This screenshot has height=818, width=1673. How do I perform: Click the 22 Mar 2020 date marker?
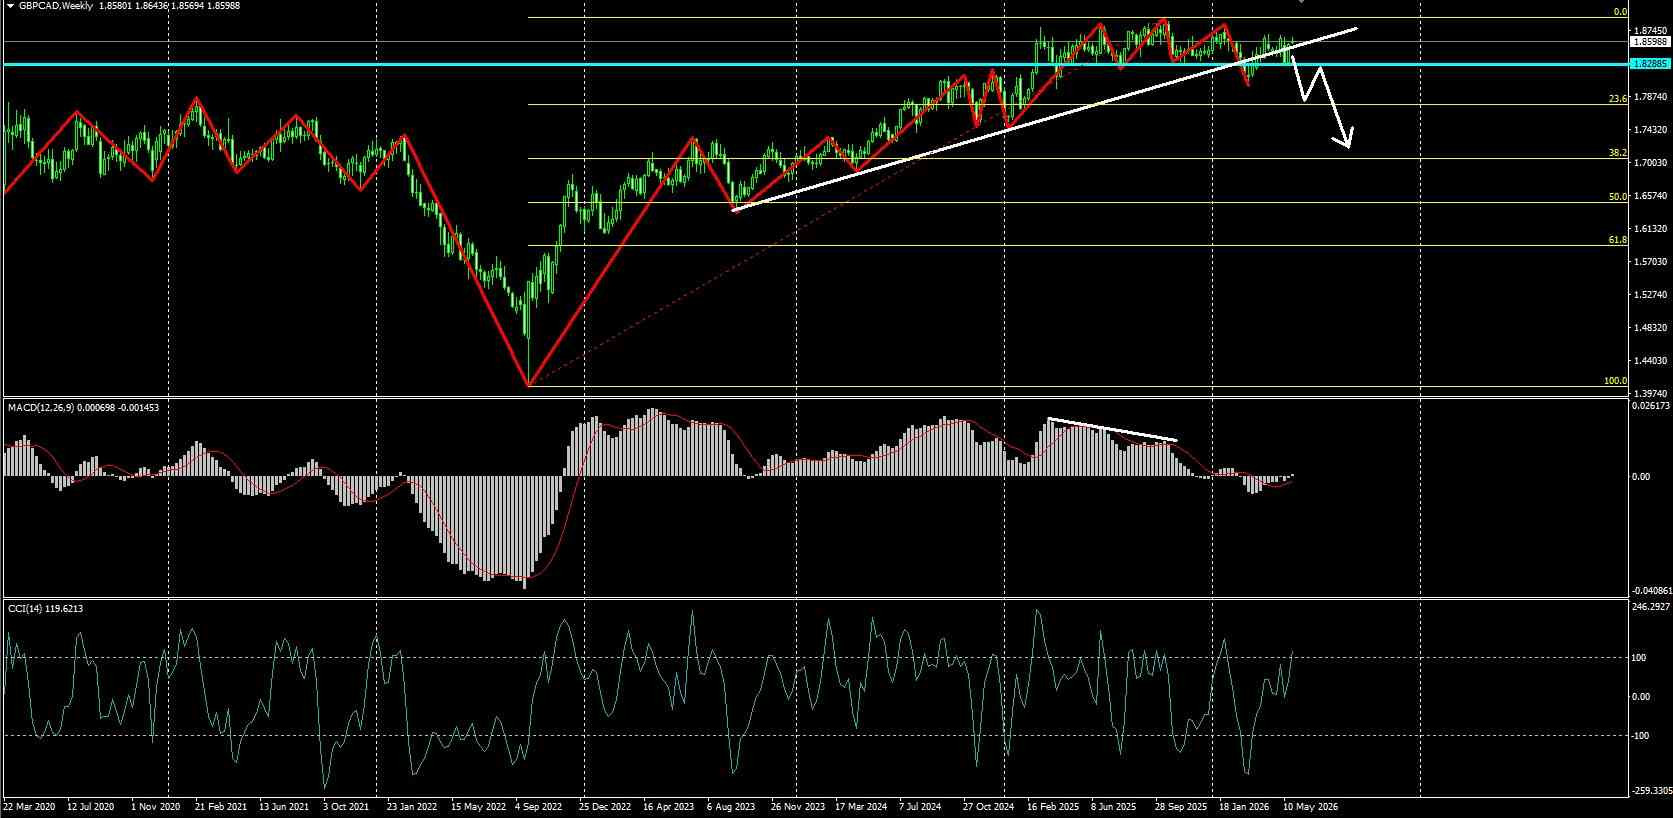(x=30, y=806)
